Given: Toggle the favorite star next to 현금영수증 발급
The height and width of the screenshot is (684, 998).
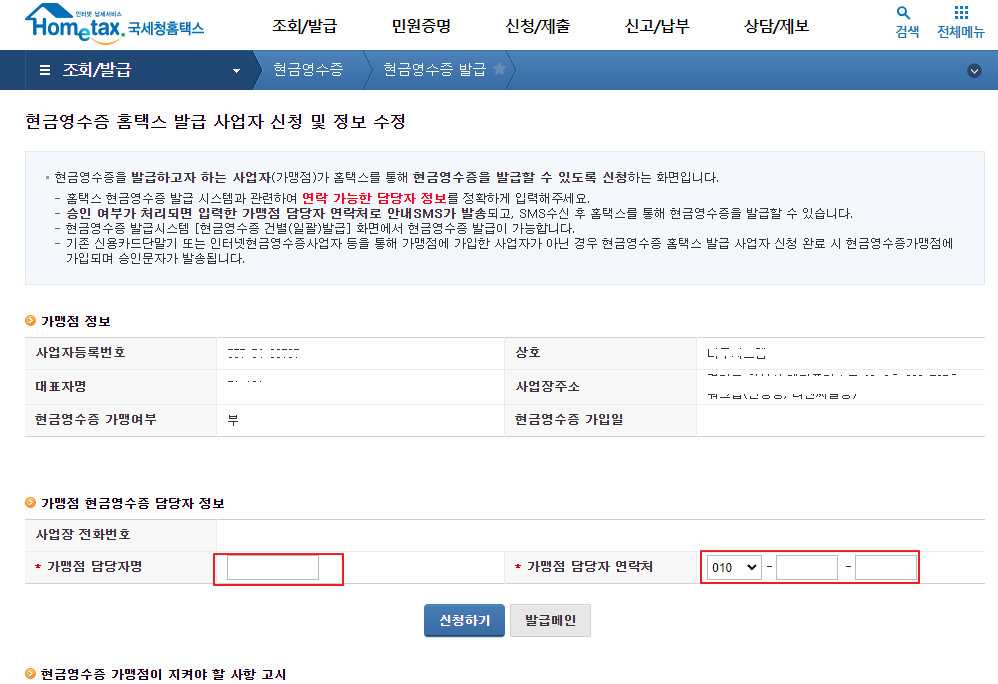Looking at the screenshot, I should coord(500,70).
